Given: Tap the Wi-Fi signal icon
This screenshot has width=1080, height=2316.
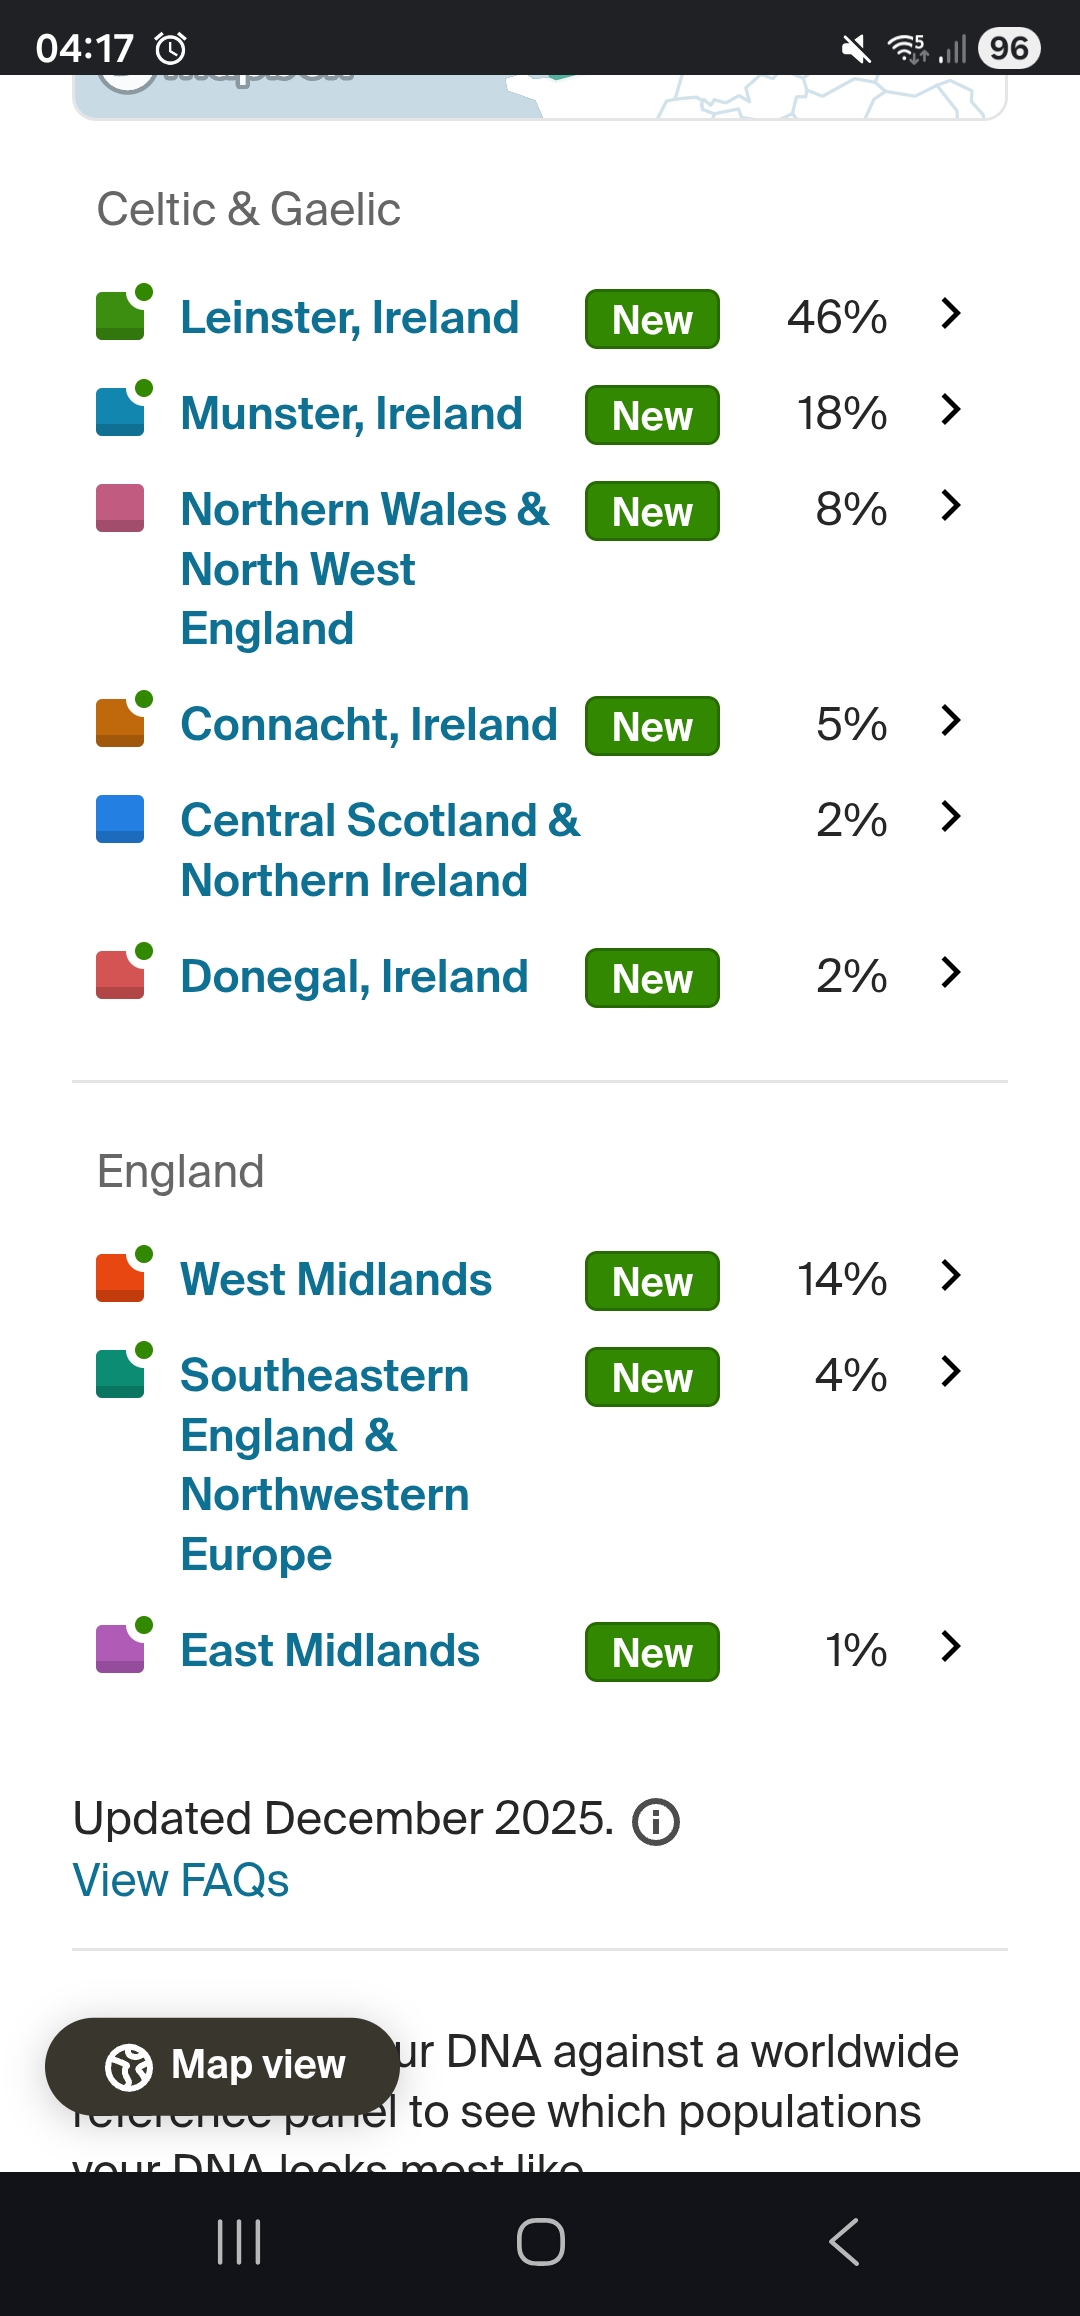Looking at the screenshot, I should point(908,48).
